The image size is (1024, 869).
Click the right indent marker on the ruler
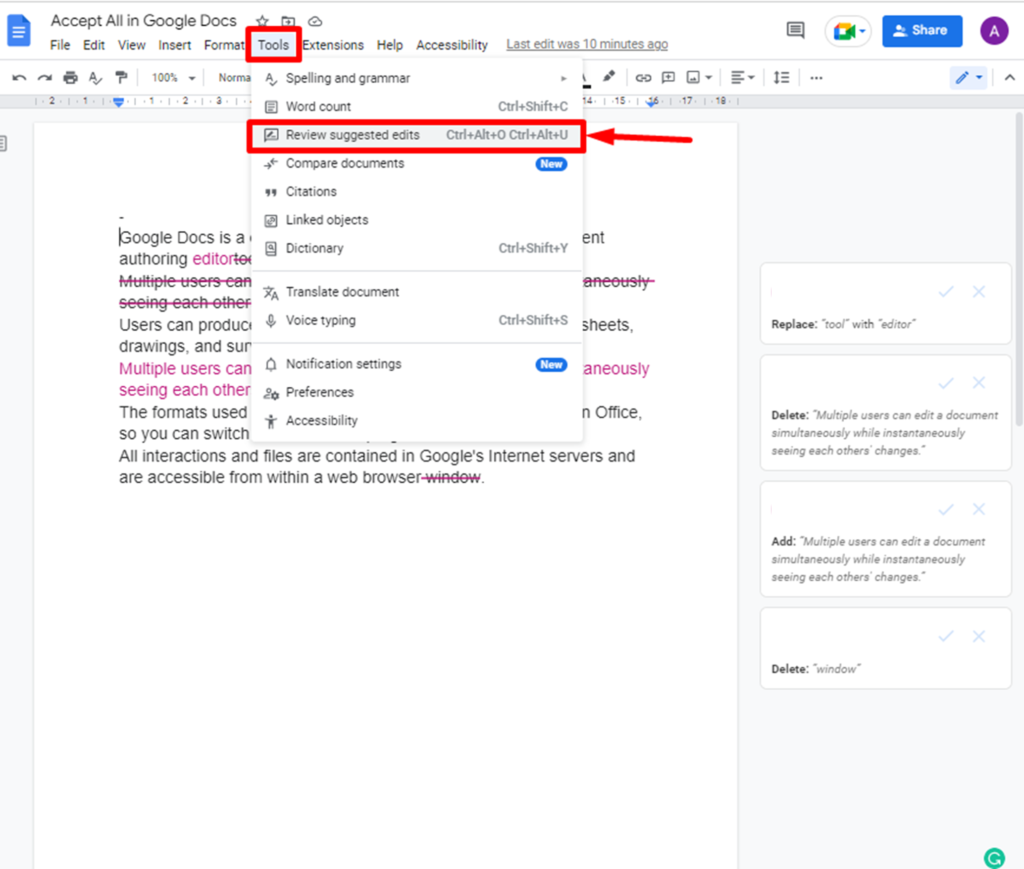(652, 102)
